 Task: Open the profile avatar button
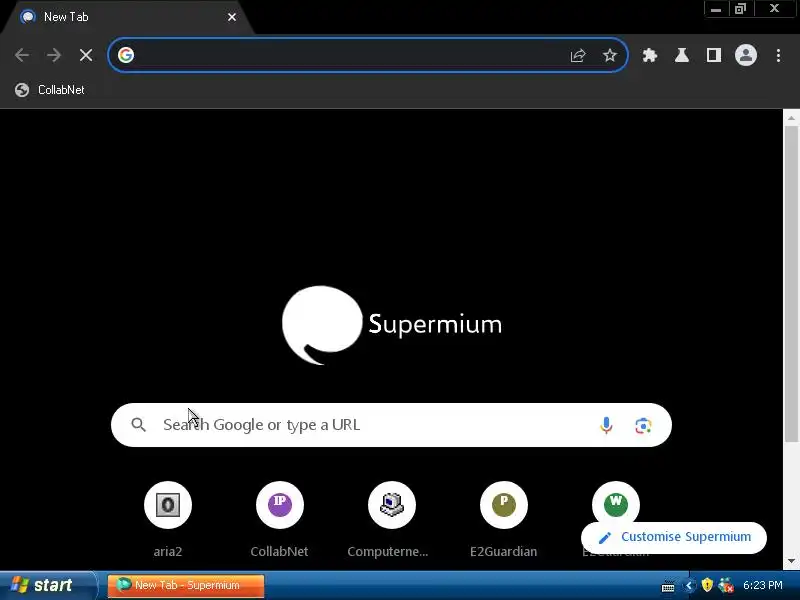click(745, 55)
